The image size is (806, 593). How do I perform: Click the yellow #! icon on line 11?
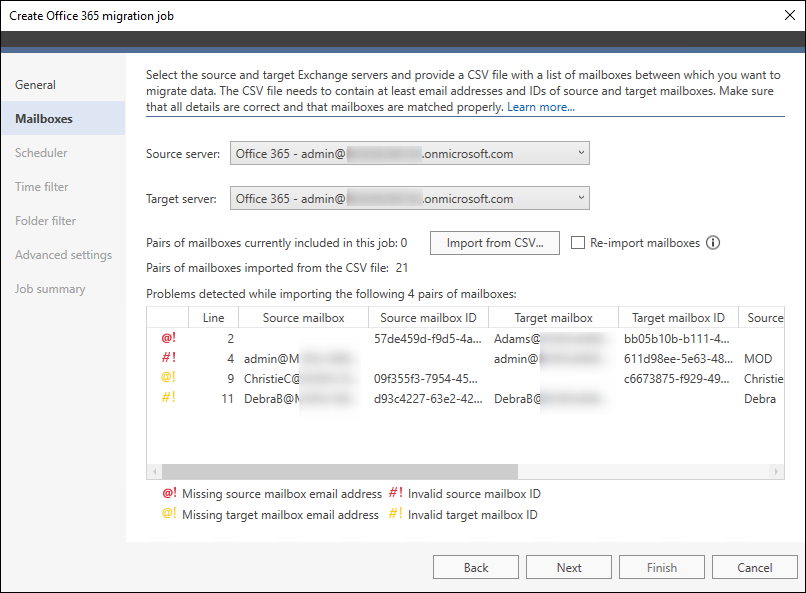click(x=169, y=397)
